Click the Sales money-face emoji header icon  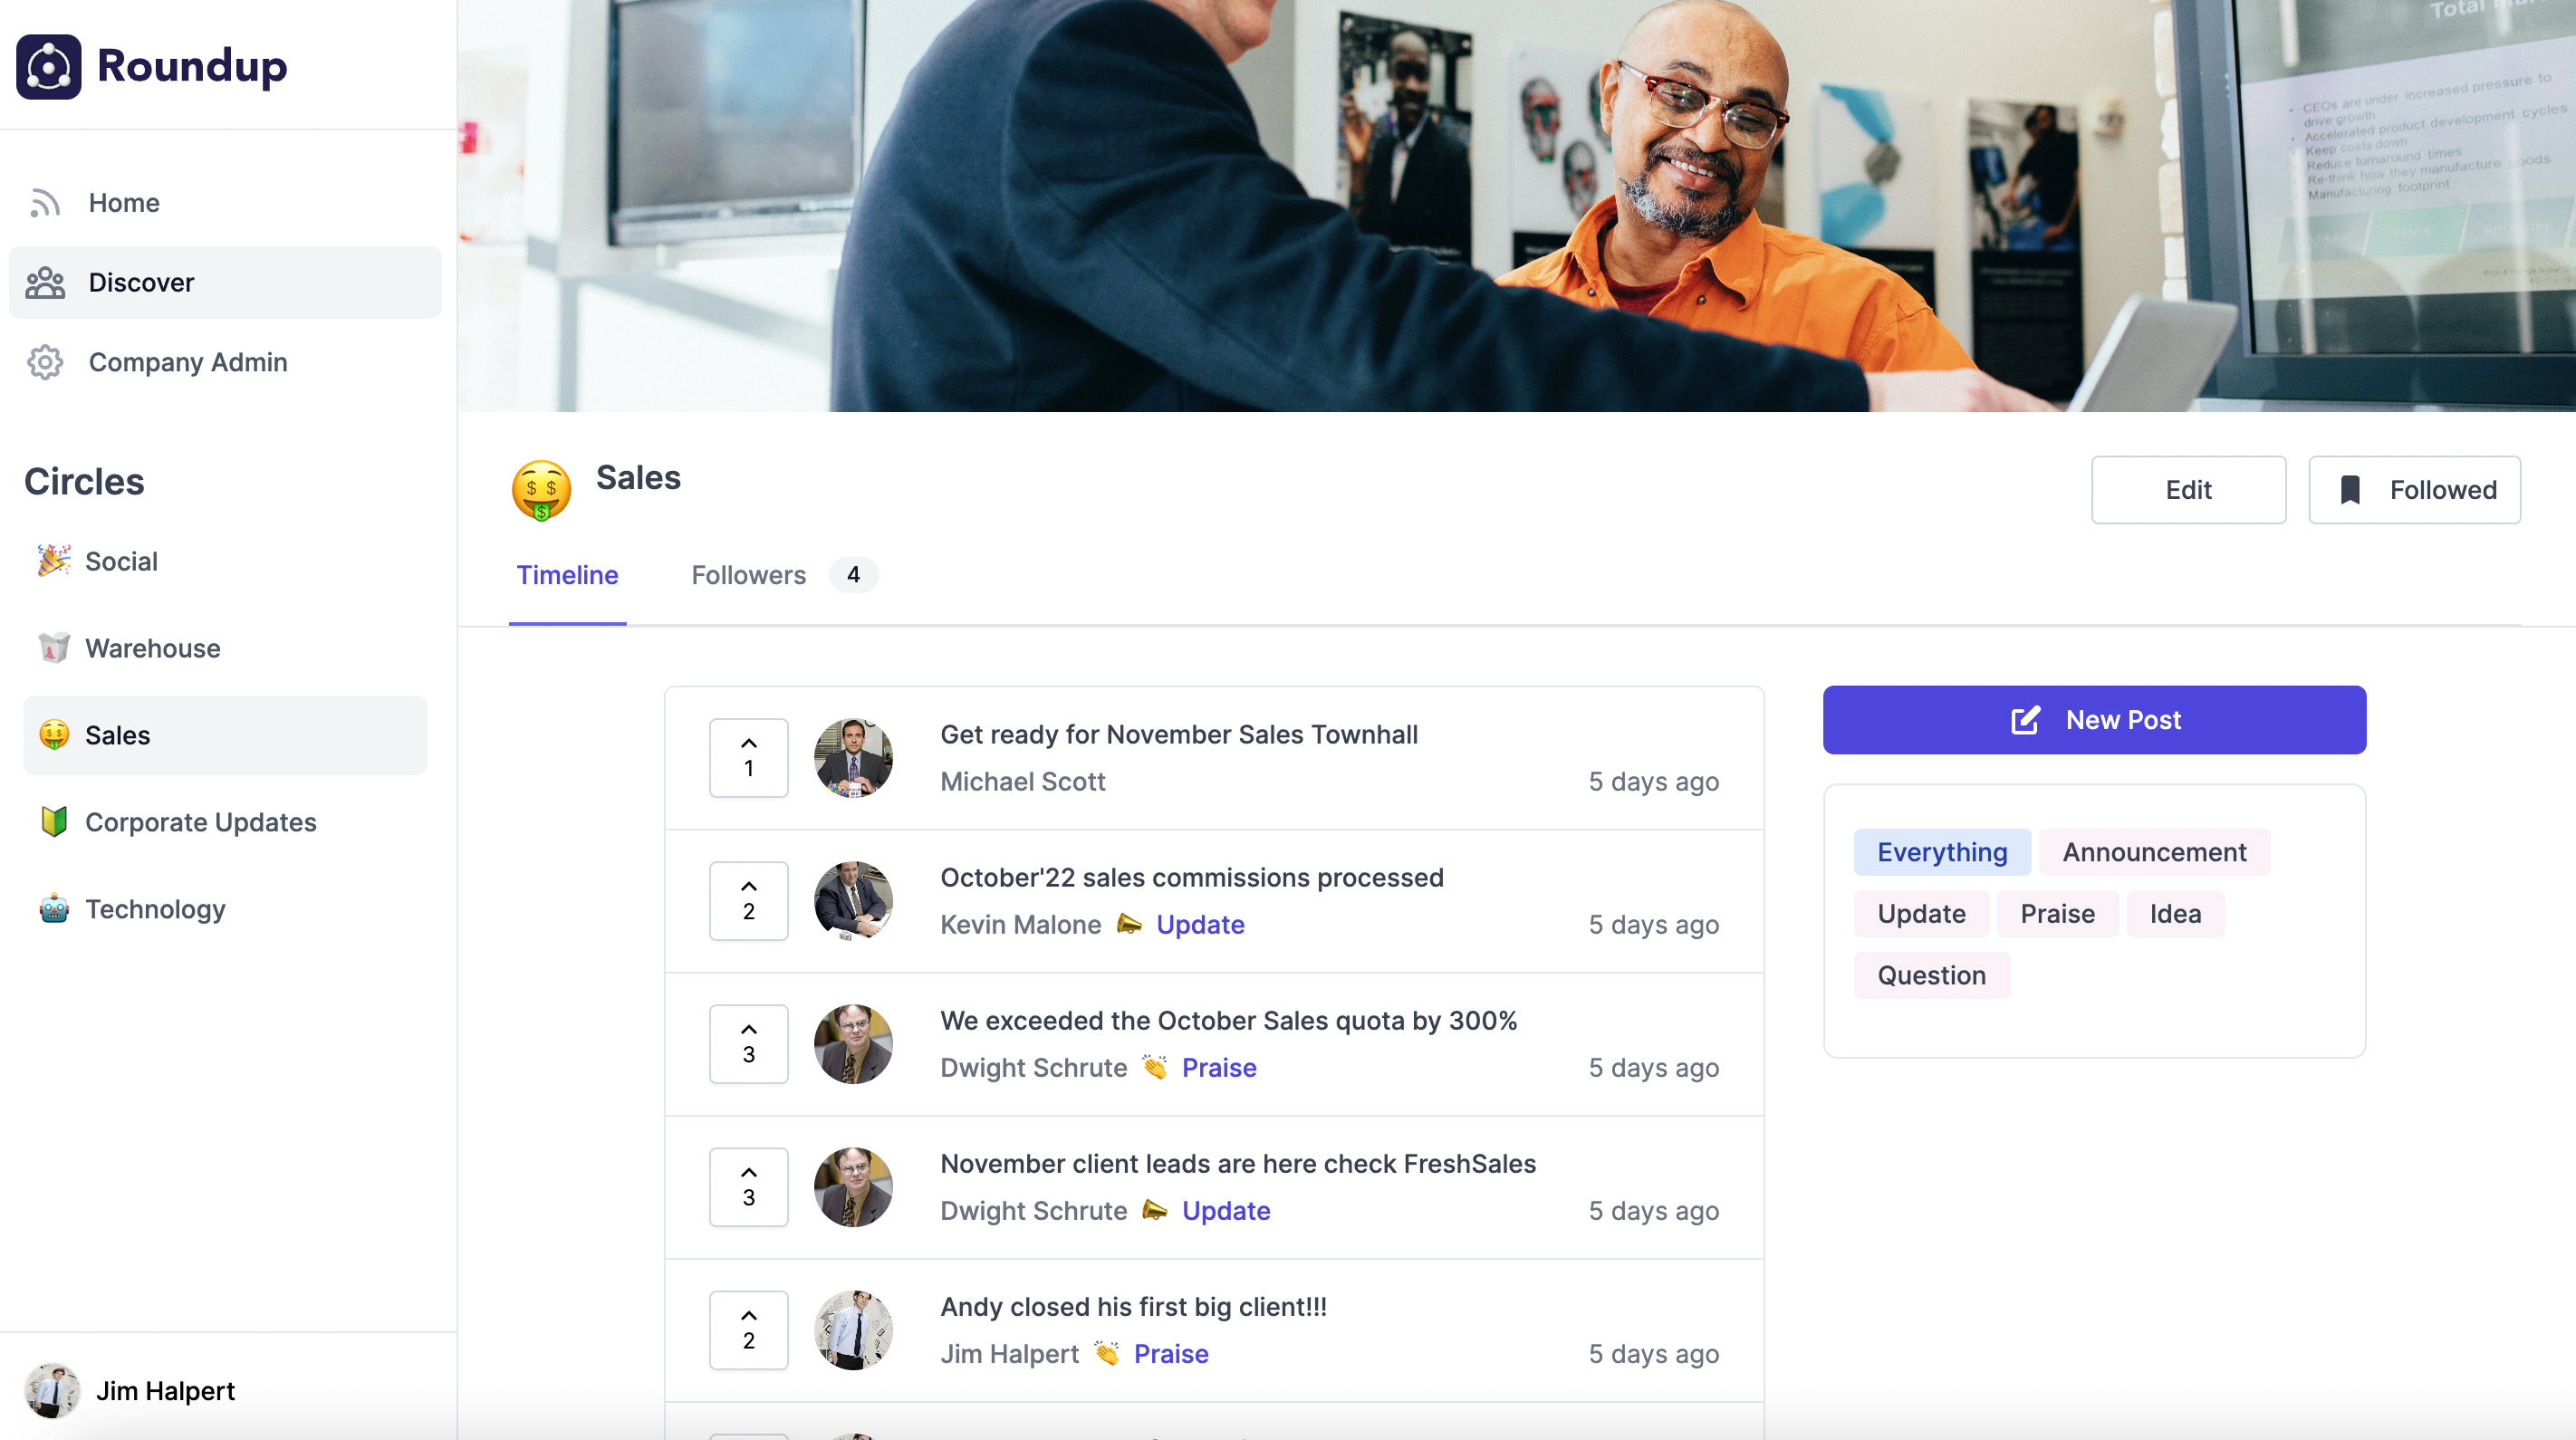[x=541, y=491]
